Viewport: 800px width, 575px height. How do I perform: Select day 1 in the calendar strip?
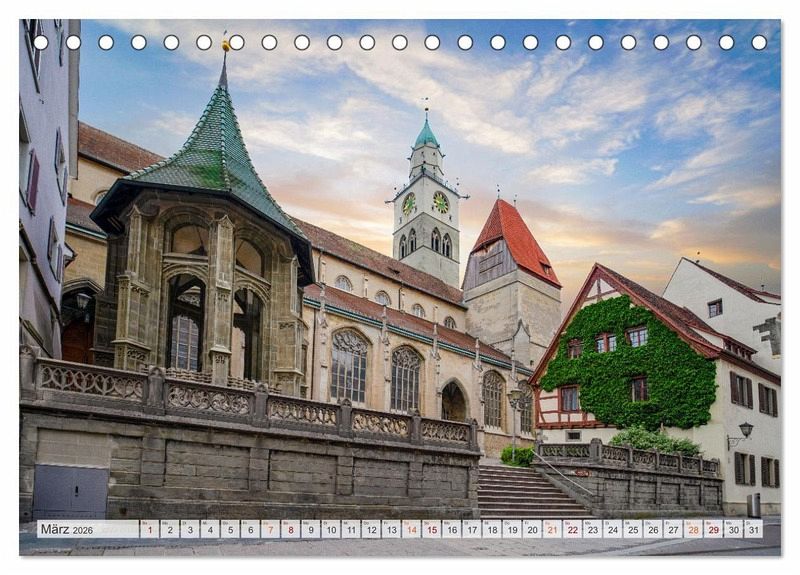[149, 529]
